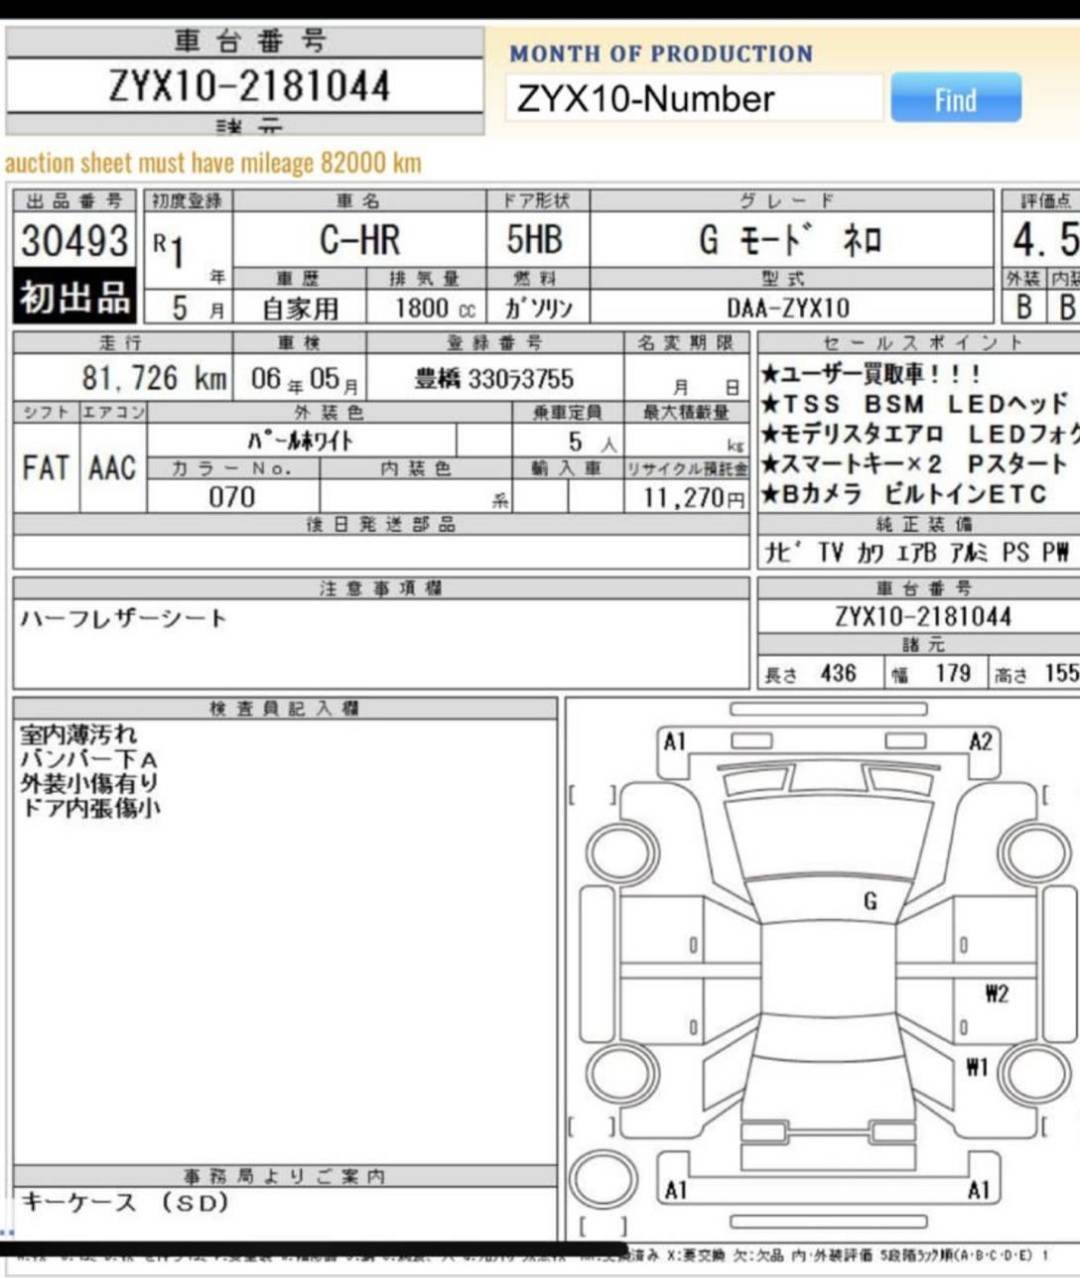The height and width of the screenshot is (1278, 1080).
Task: Click the exterior grade B cell
Action: pos(1023,307)
